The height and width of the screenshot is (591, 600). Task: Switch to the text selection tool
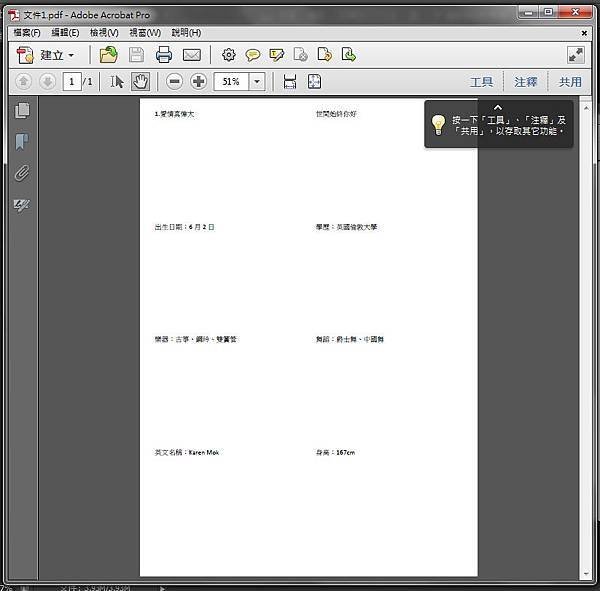[117, 82]
